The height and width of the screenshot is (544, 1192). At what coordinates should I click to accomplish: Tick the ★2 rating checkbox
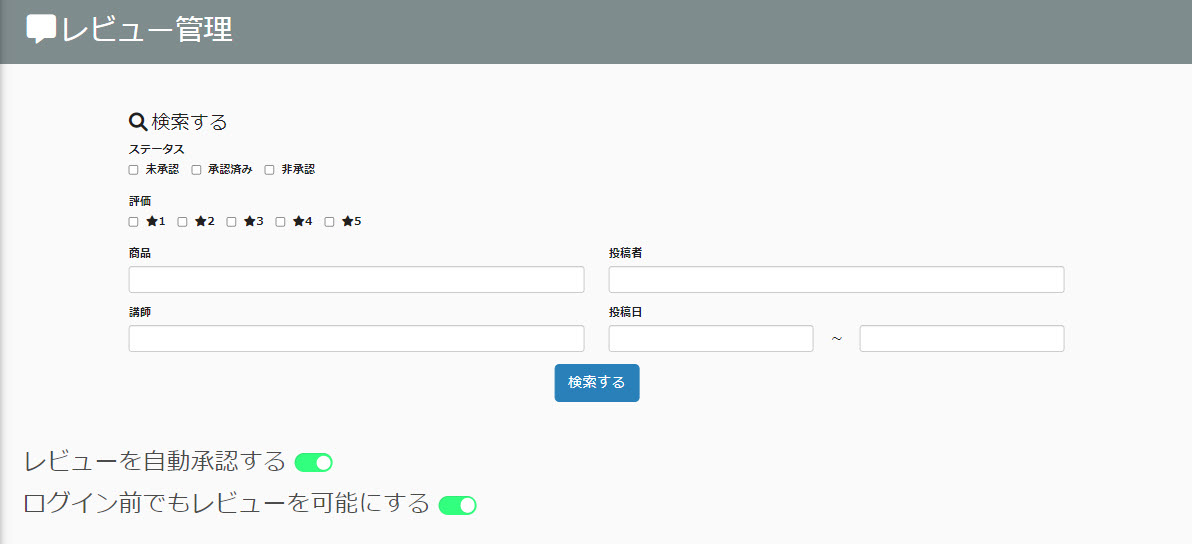pyautogui.click(x=183, y=222)
